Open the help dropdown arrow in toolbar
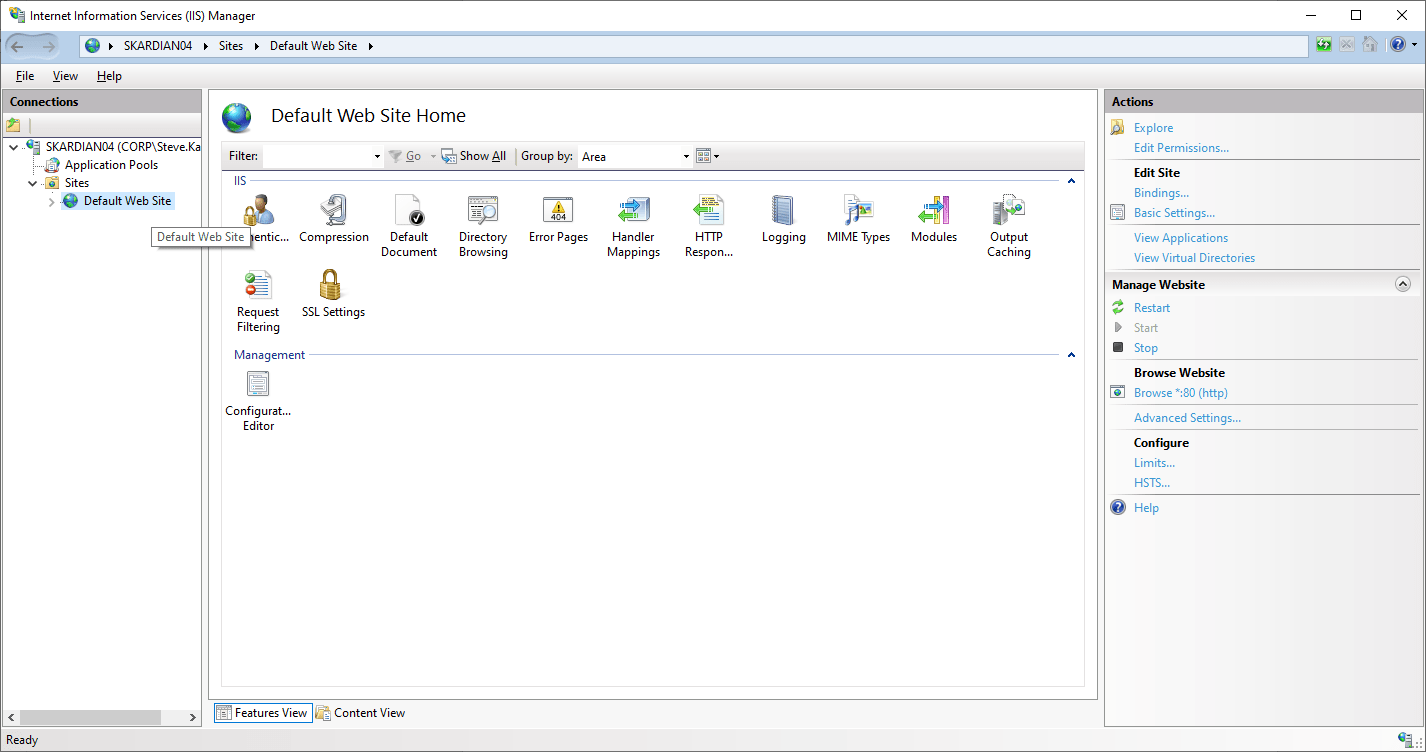This screenshot has height=752, width=1426. [1414, 46]
